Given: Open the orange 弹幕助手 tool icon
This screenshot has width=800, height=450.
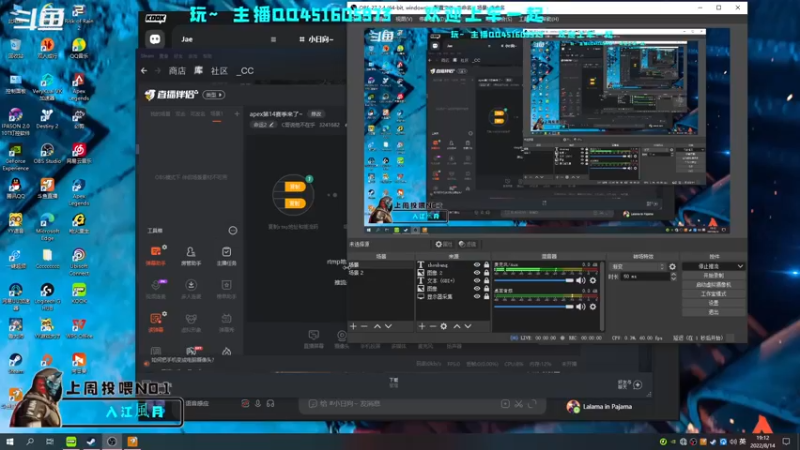Looking at the screenshot, I should click(156, 256).
